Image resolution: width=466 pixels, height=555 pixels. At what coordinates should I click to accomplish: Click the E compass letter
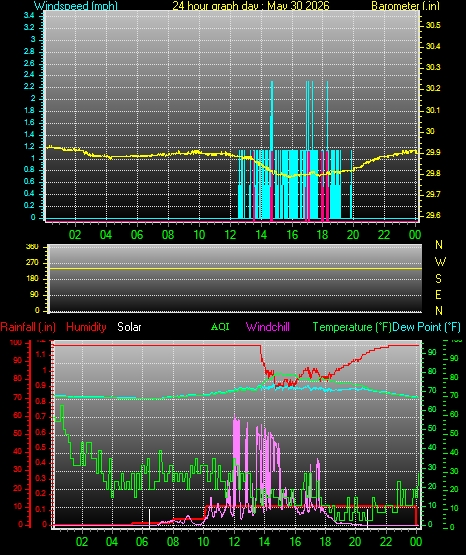438,294
